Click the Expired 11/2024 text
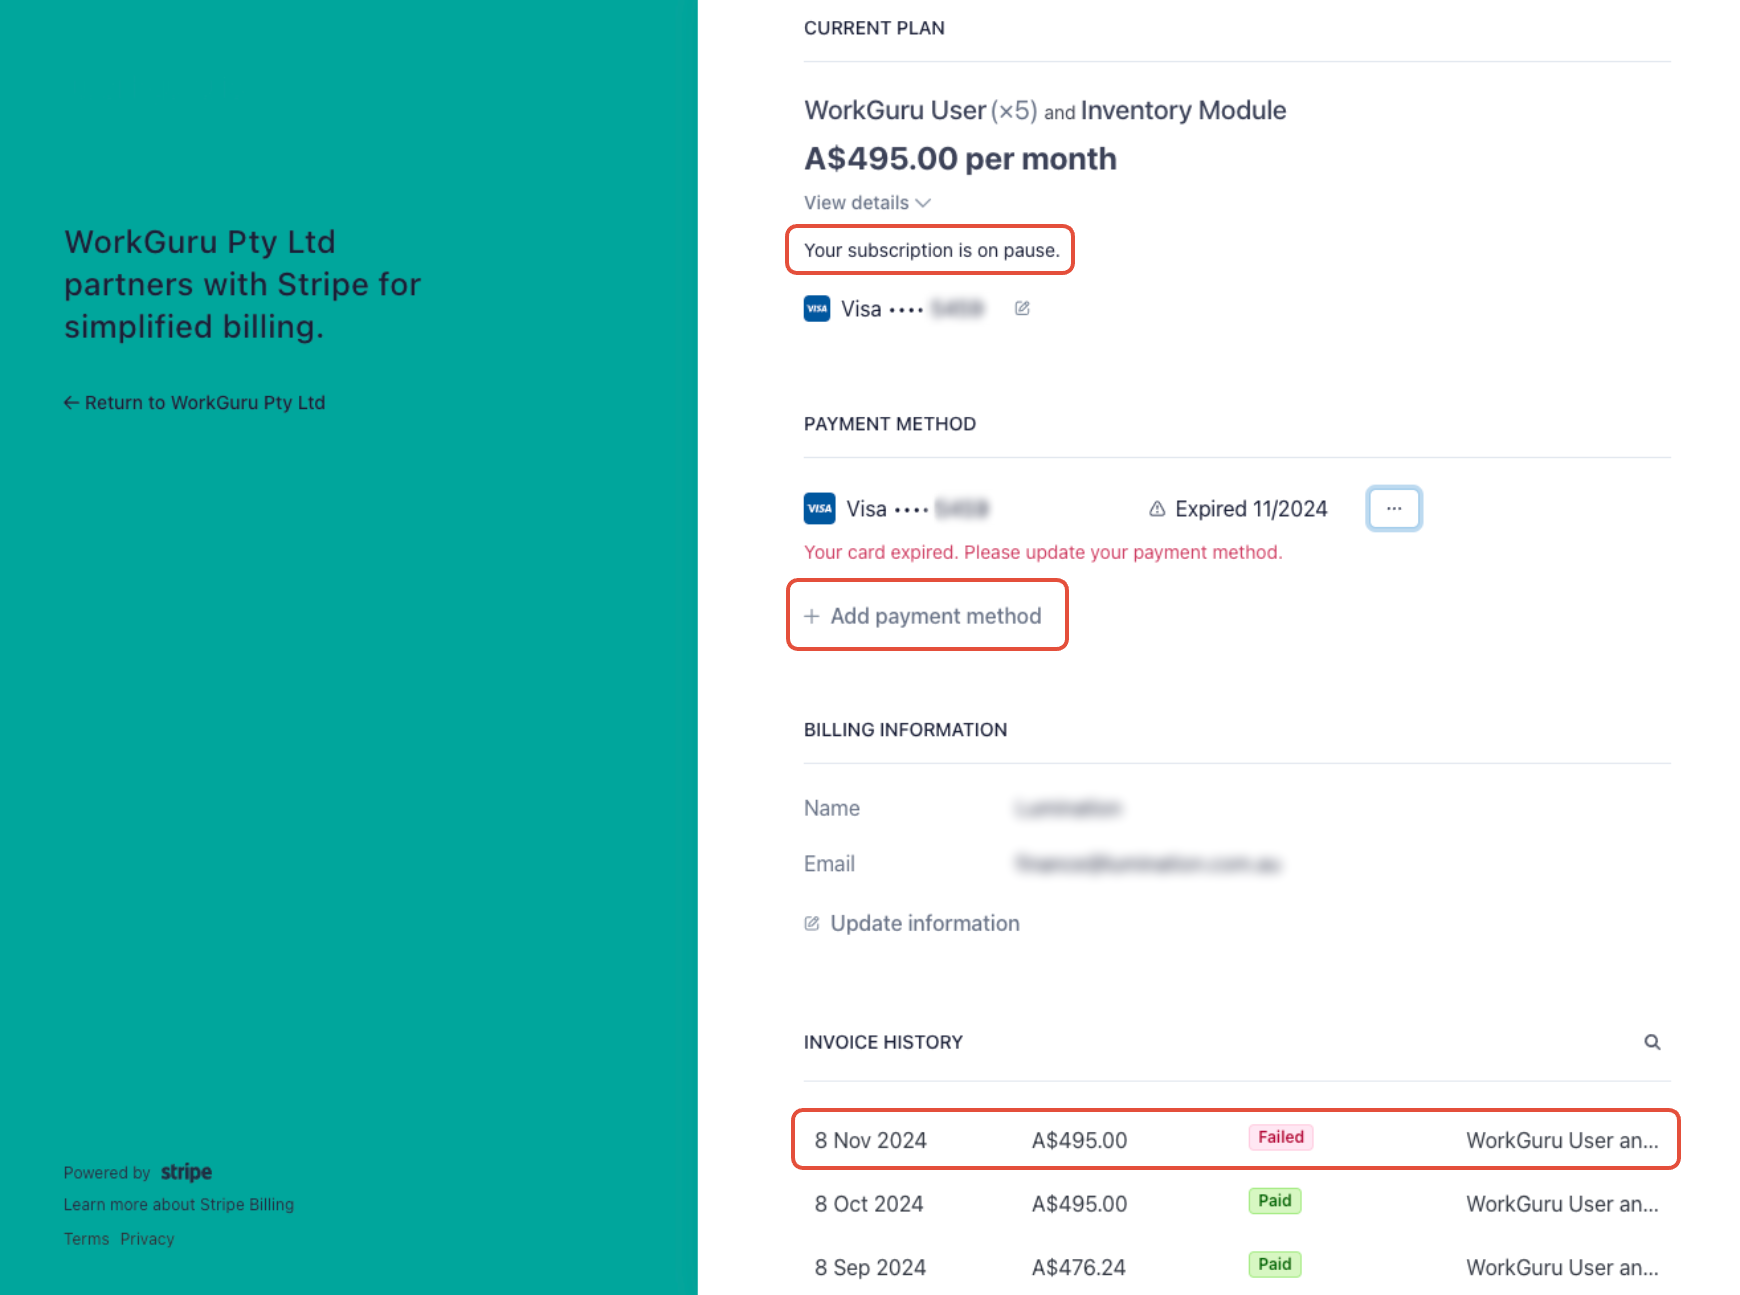 (x=1251, y=508)
